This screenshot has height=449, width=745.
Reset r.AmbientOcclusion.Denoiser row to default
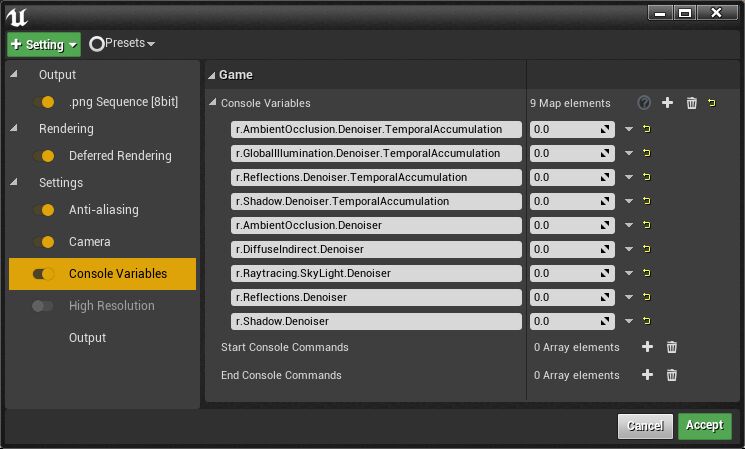[x=647, y=225]
